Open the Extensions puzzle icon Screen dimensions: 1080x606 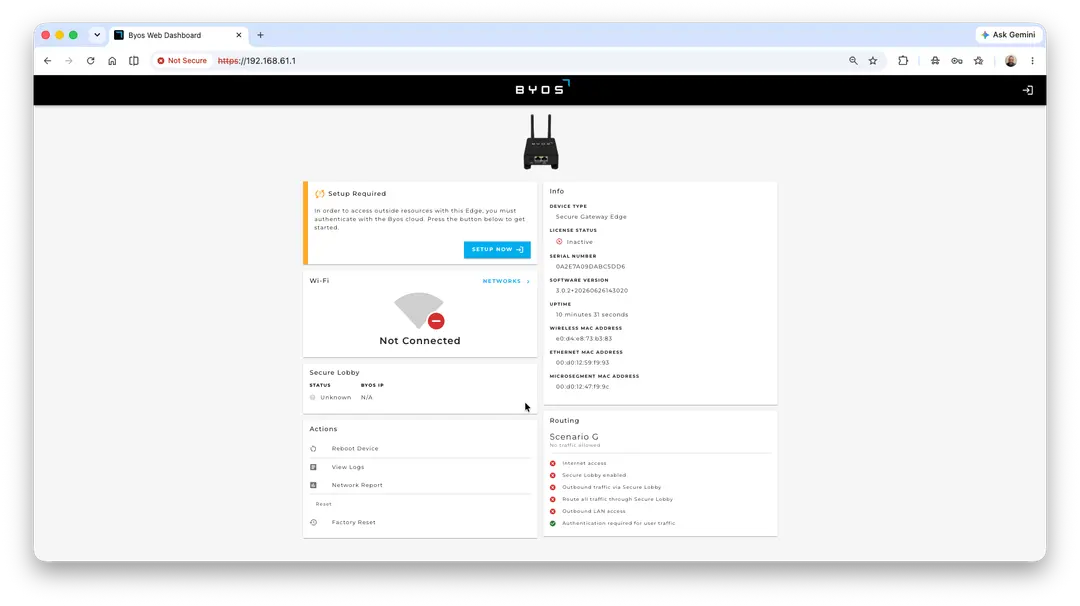(x=903, y=61)
